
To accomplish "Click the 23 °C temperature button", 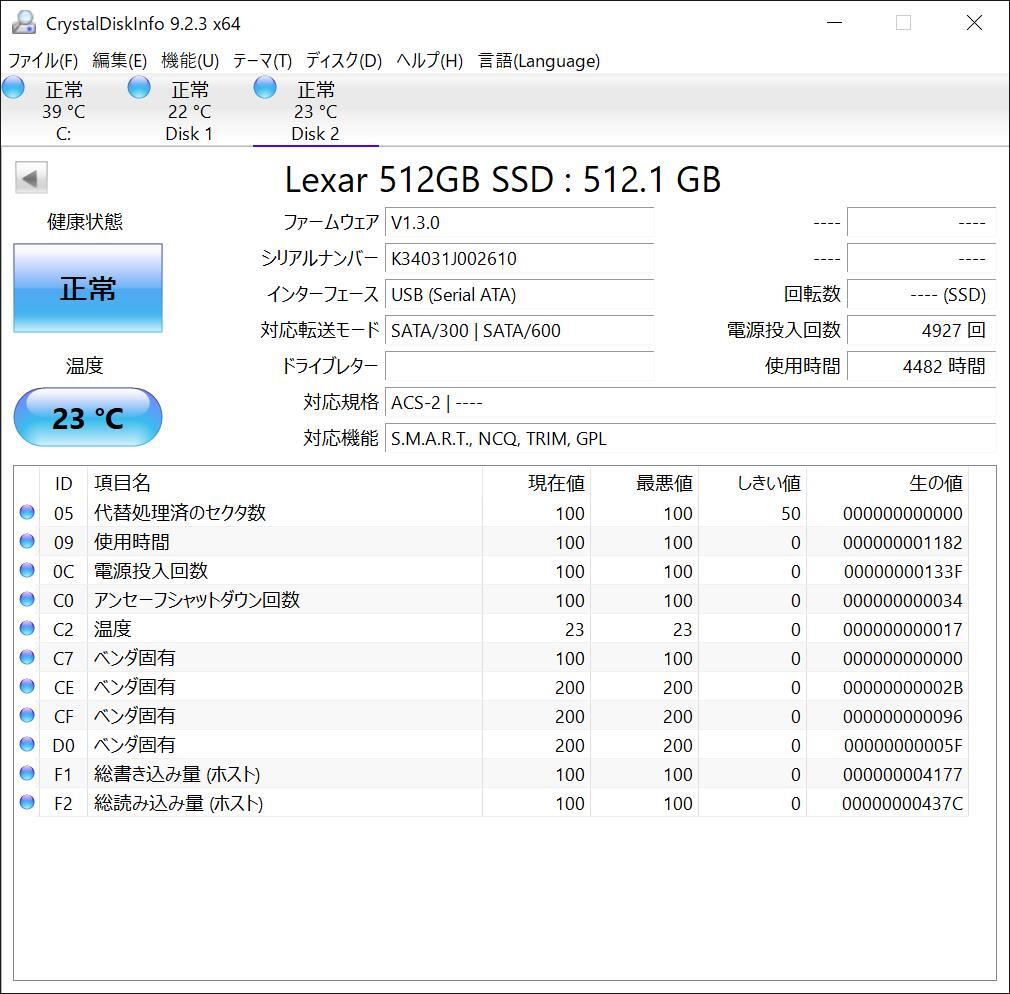I will pos(88,417).
